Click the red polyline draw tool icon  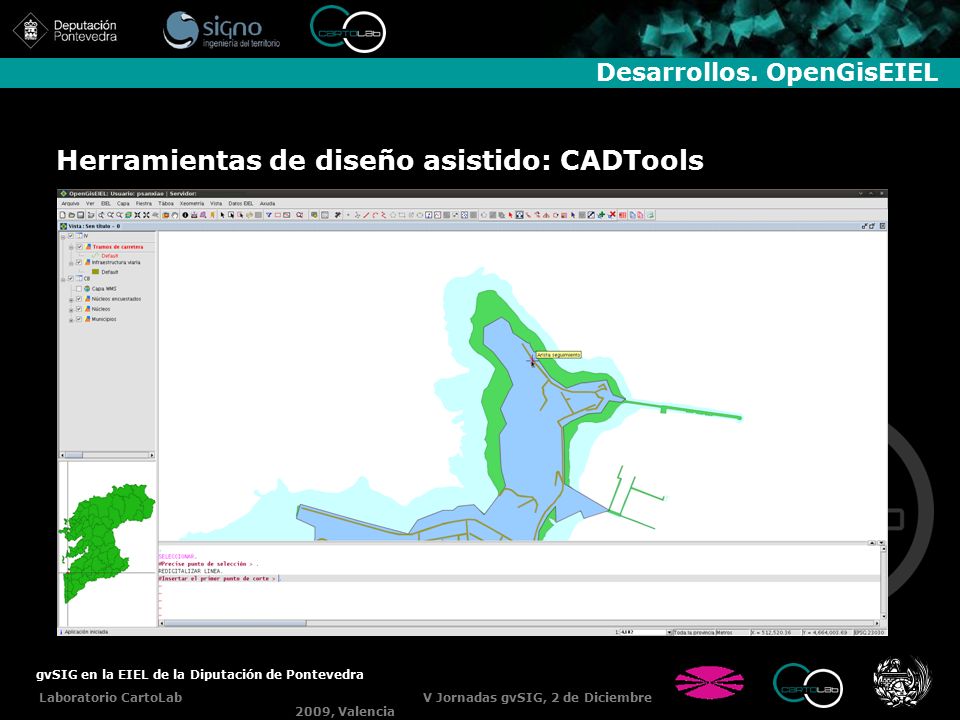pos(384,215)
